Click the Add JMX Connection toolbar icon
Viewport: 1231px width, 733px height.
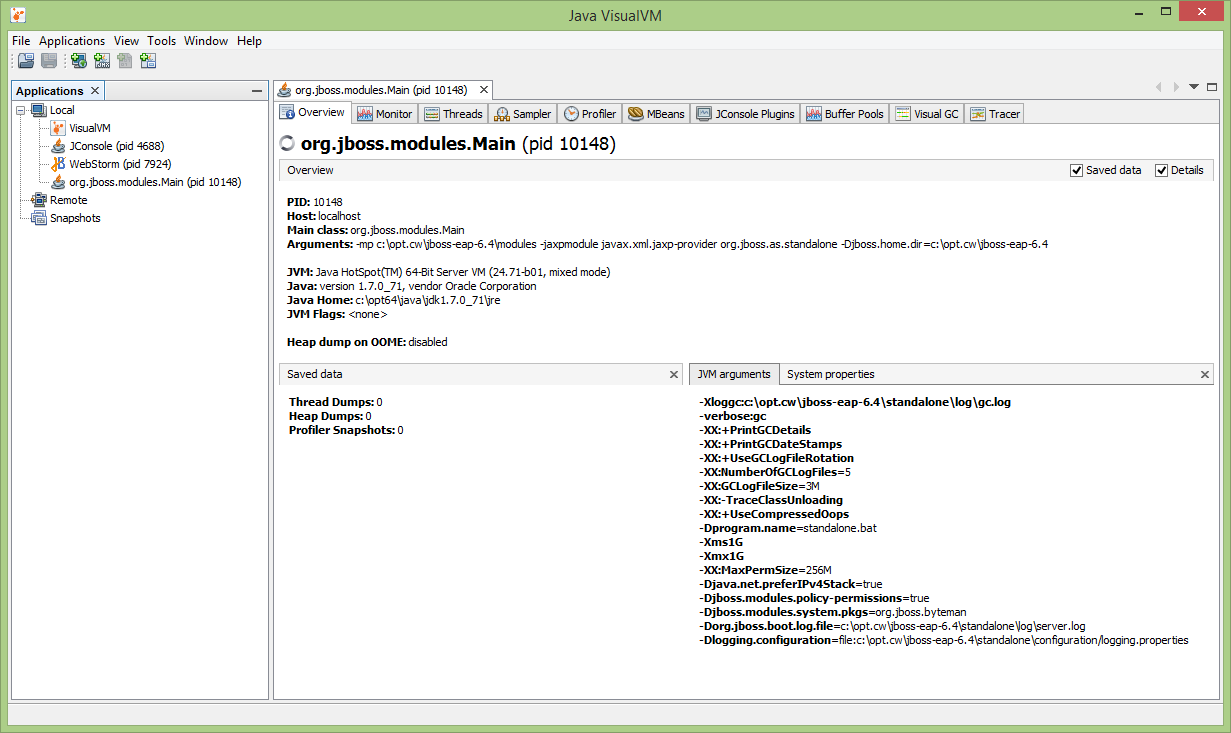point(101,60)
